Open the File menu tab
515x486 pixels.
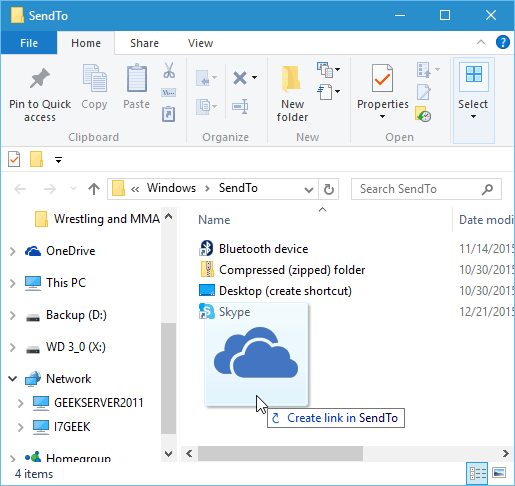[29, 43]
